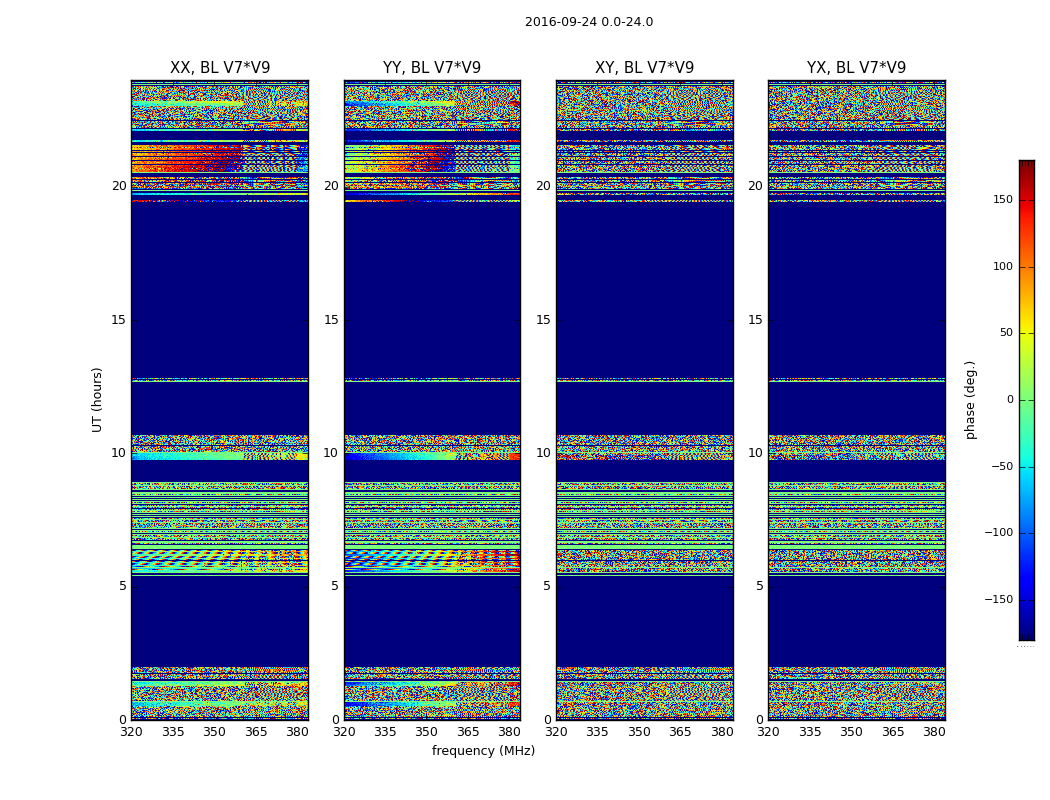
Task: Select the −150 tick label on the colorbar
Action: click(997, 600)
